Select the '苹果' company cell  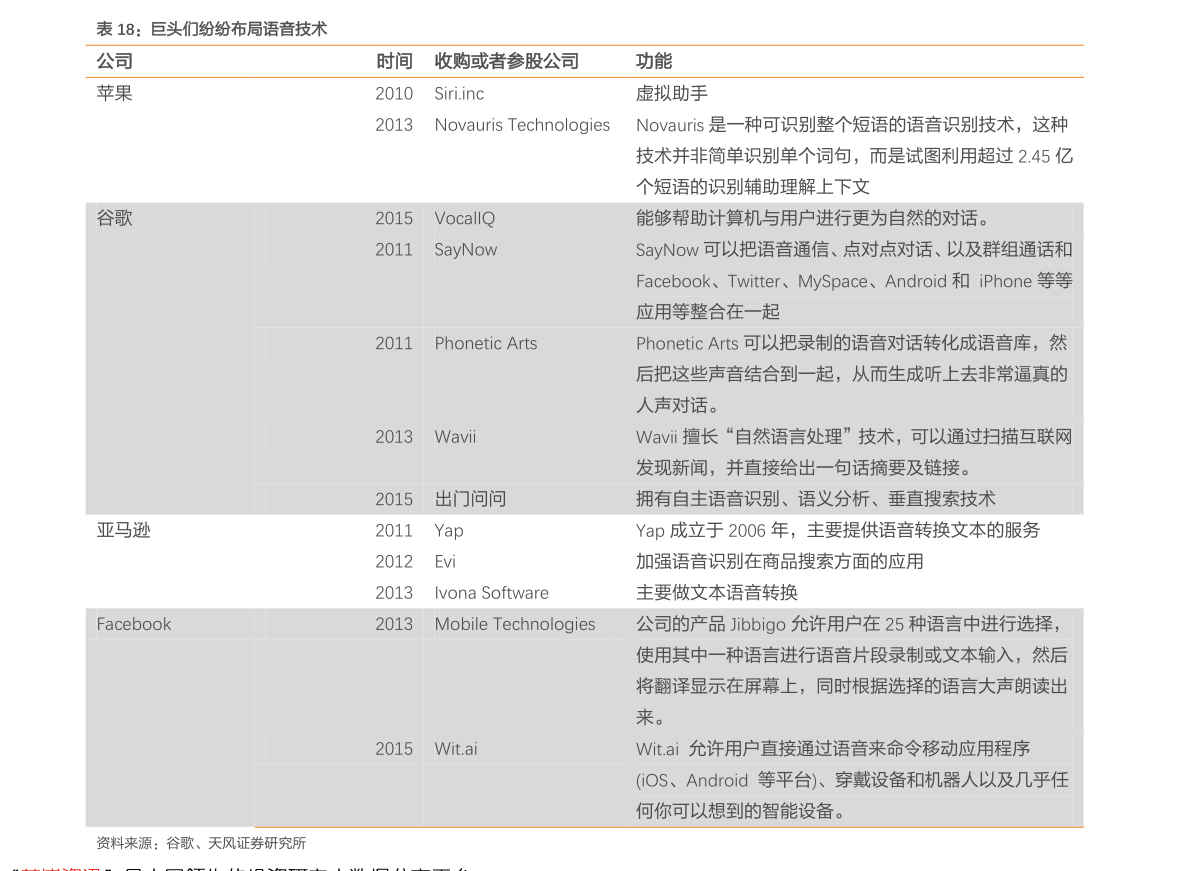(115, 93)
